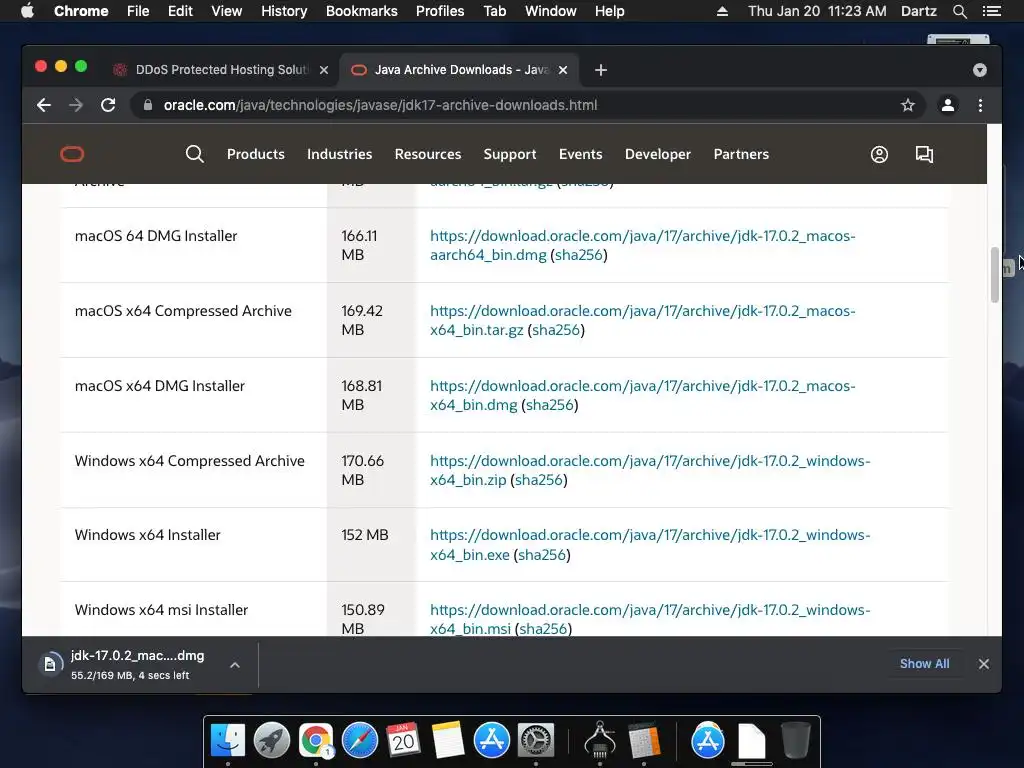Open the Chrome three-dot menu
This screenshot has width=1024, height=768.
pos(980,105)
